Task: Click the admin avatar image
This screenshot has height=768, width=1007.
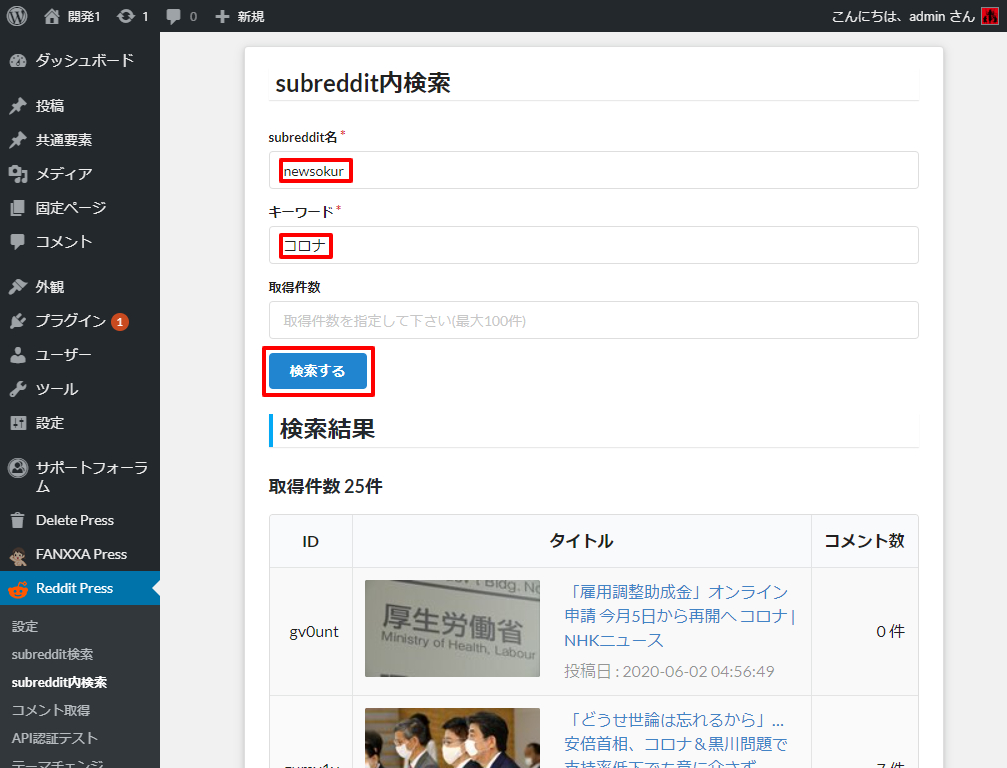Action: click(990, 16)
